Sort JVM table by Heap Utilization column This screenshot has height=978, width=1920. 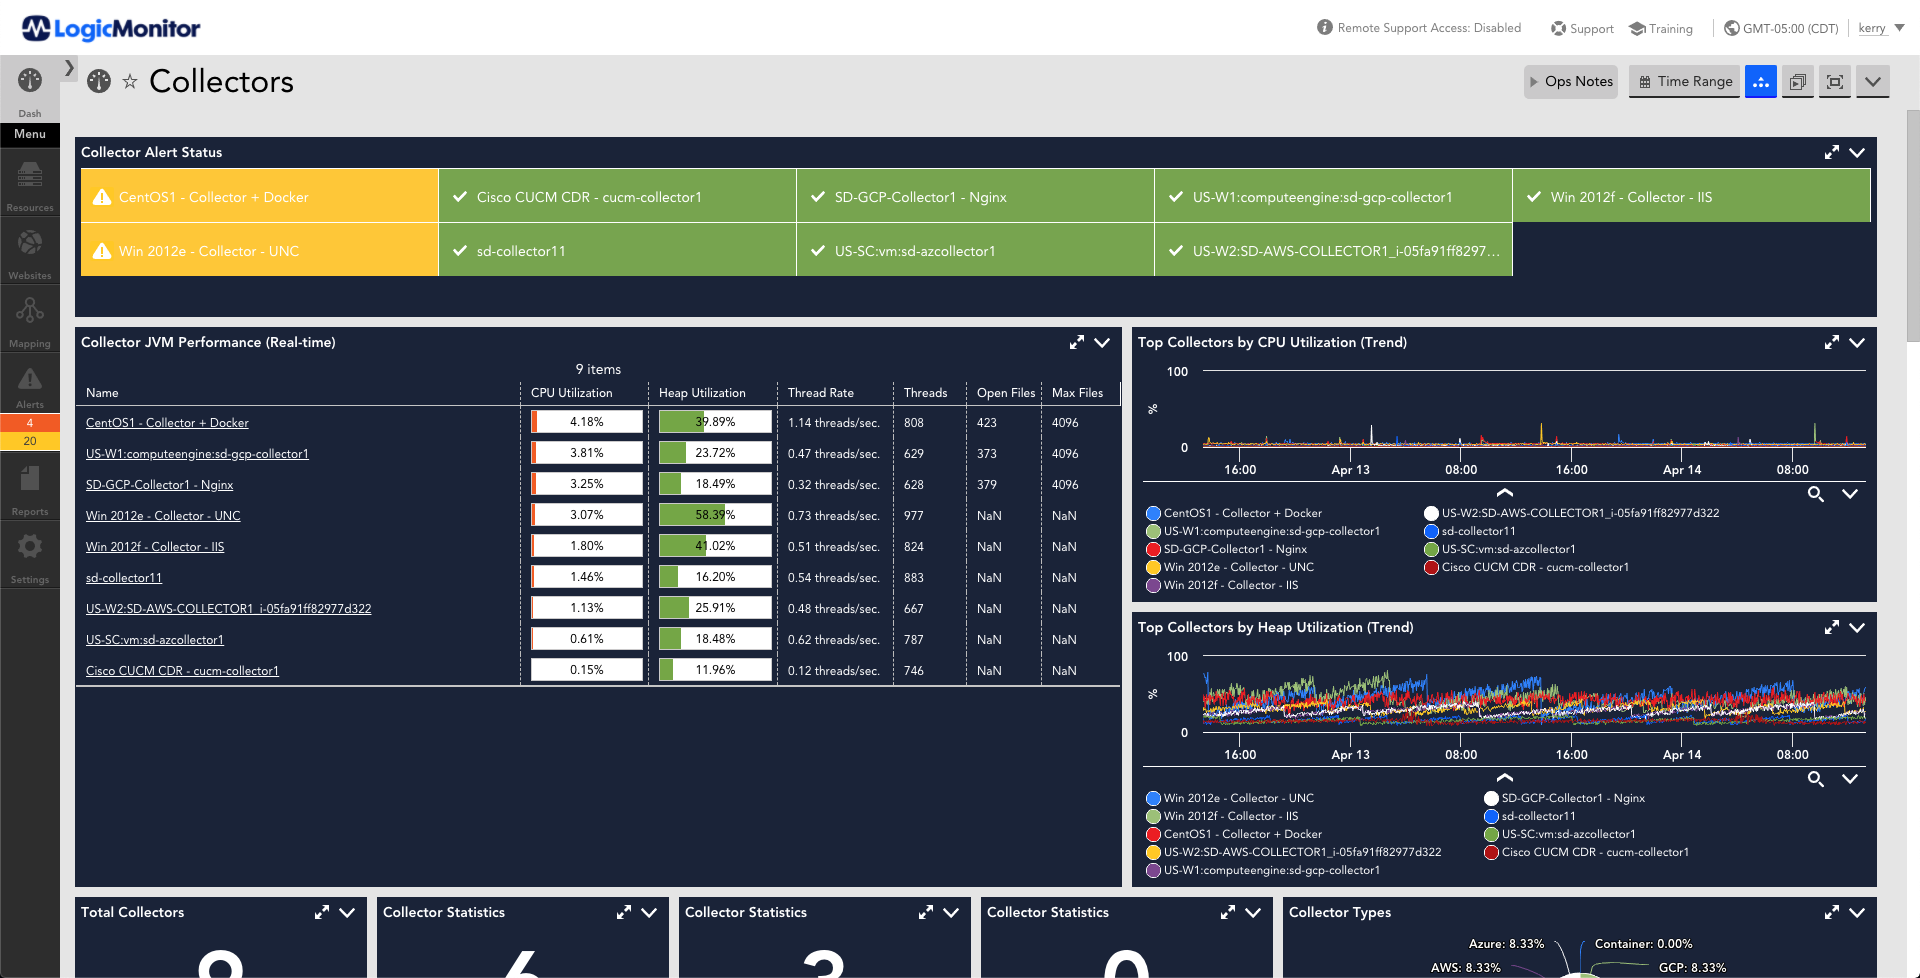pyautogui.click(x=702, y=393)
